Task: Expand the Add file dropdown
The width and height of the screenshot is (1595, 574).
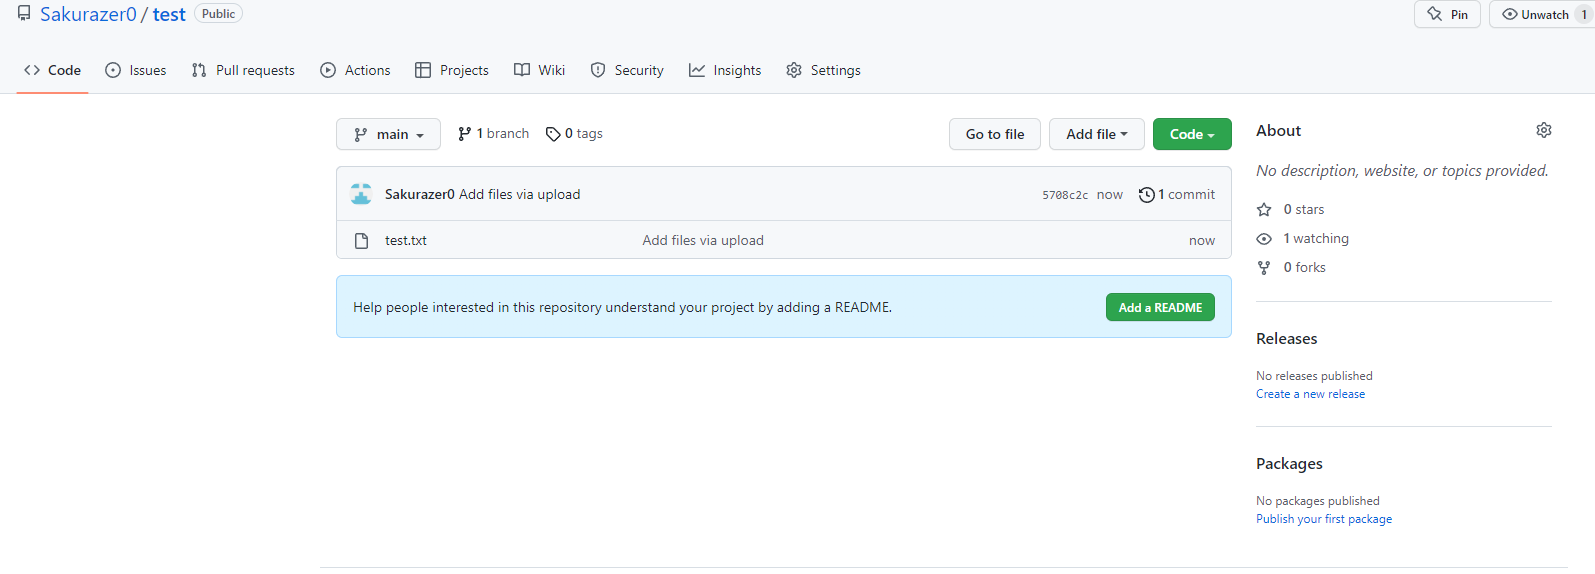Action: (1096, 134)
